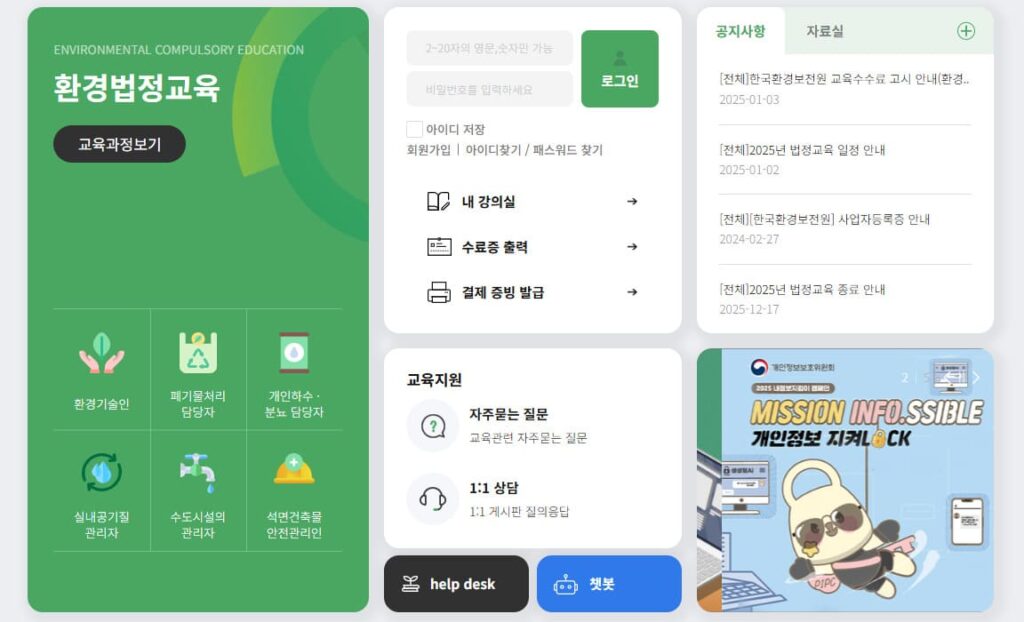Choose the 실내공기질 관리자 icon
This screenshot has width=1024, height=622.
click(x=102, y=472)
